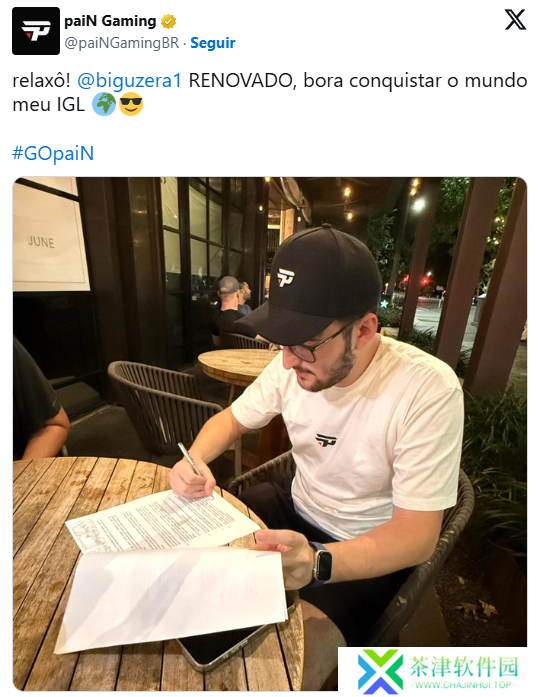This screenshot has height=697, width=538.
Task: Click the gold verified badge
Action: click(169, 21)
